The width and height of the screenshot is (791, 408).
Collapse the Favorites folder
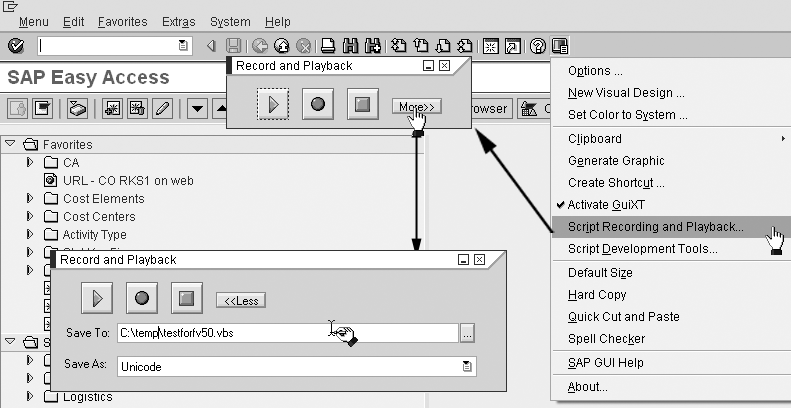click(x=10, y=144)
